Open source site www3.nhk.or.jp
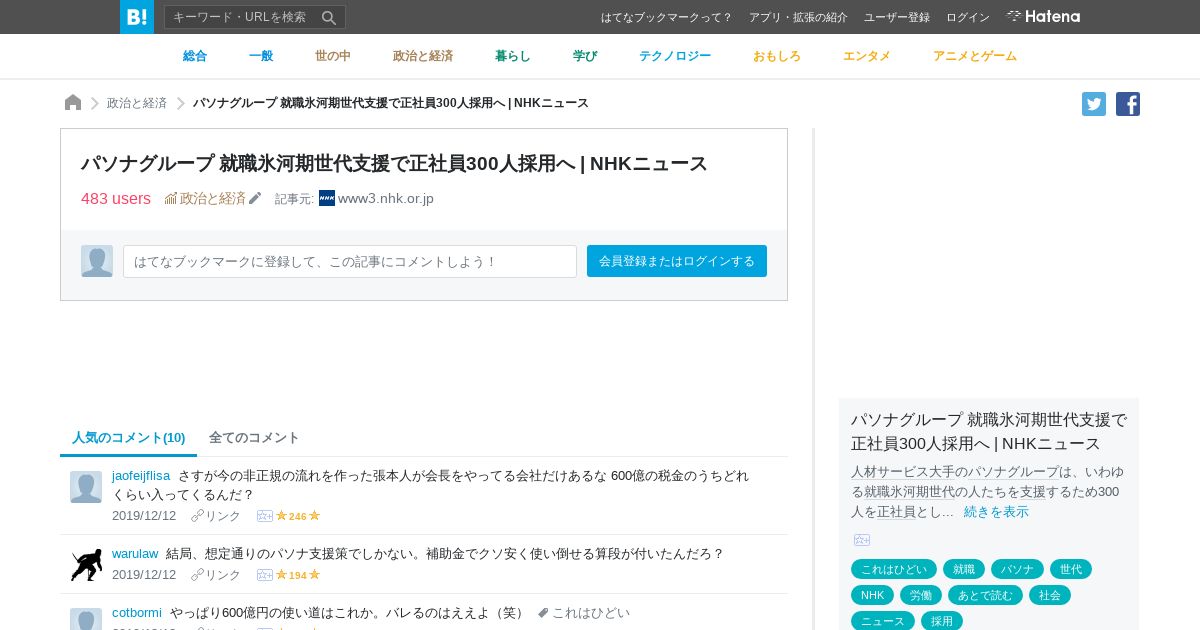 (x=386, y=198)
